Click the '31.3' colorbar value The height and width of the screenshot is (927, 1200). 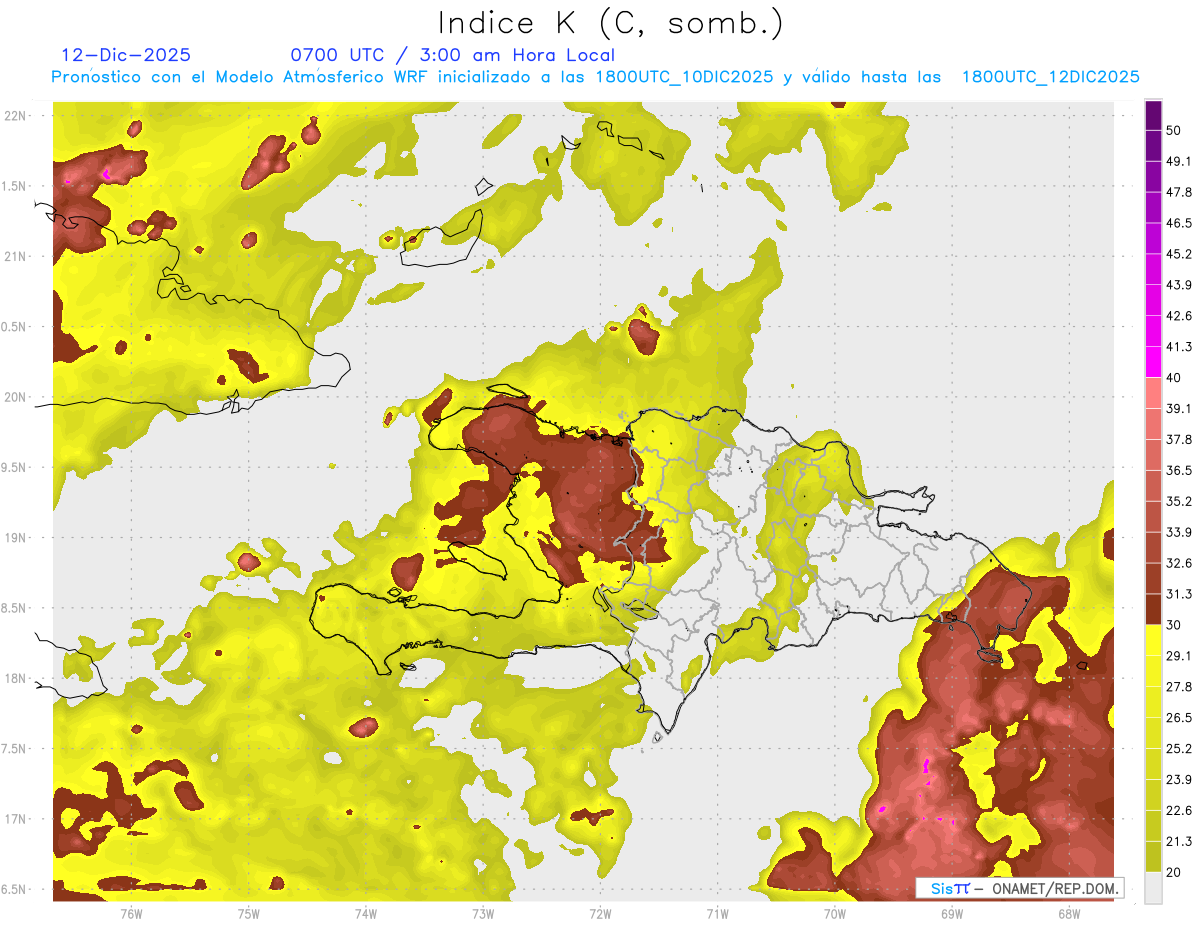tap(1179, 594)
